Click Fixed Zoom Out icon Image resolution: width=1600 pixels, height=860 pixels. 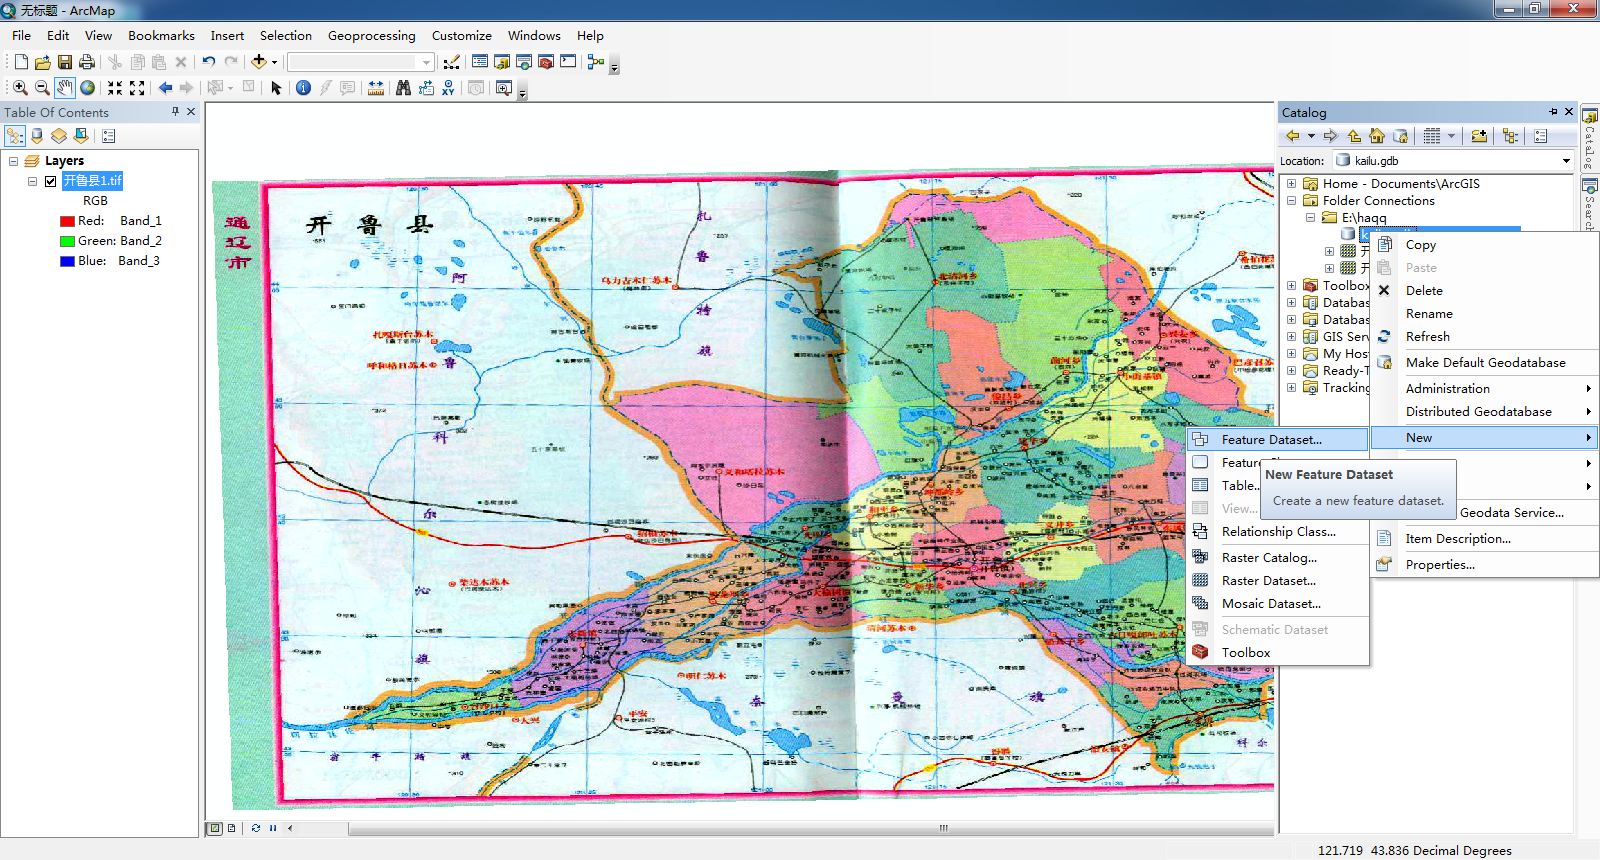(x=137, y=88)
